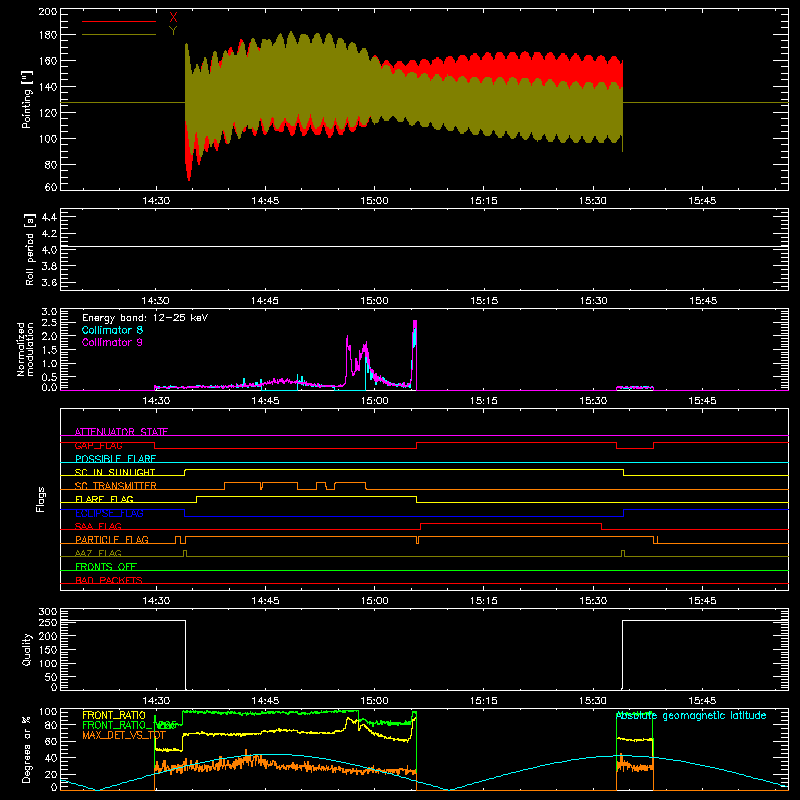Click the red BAD_PACKETS label
The width and height of the screenshot is (800, 800).
point(109,580)
